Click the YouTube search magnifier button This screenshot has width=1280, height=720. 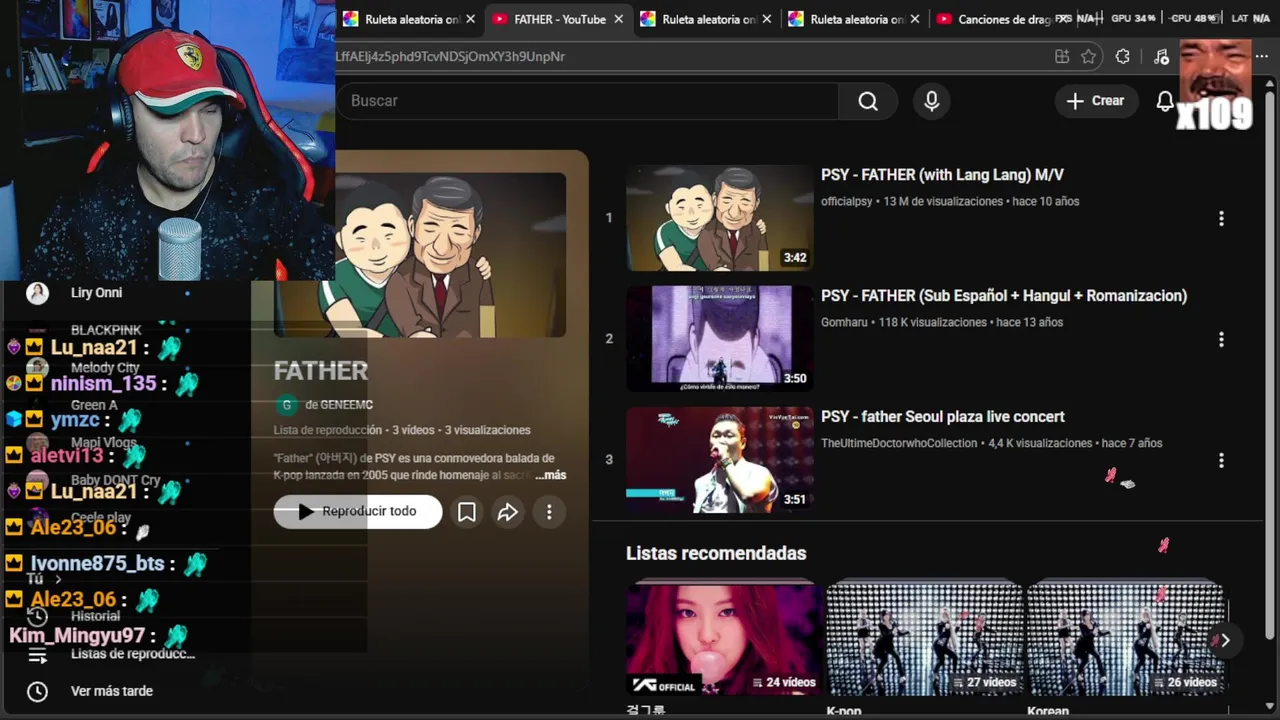click(867, 101)
